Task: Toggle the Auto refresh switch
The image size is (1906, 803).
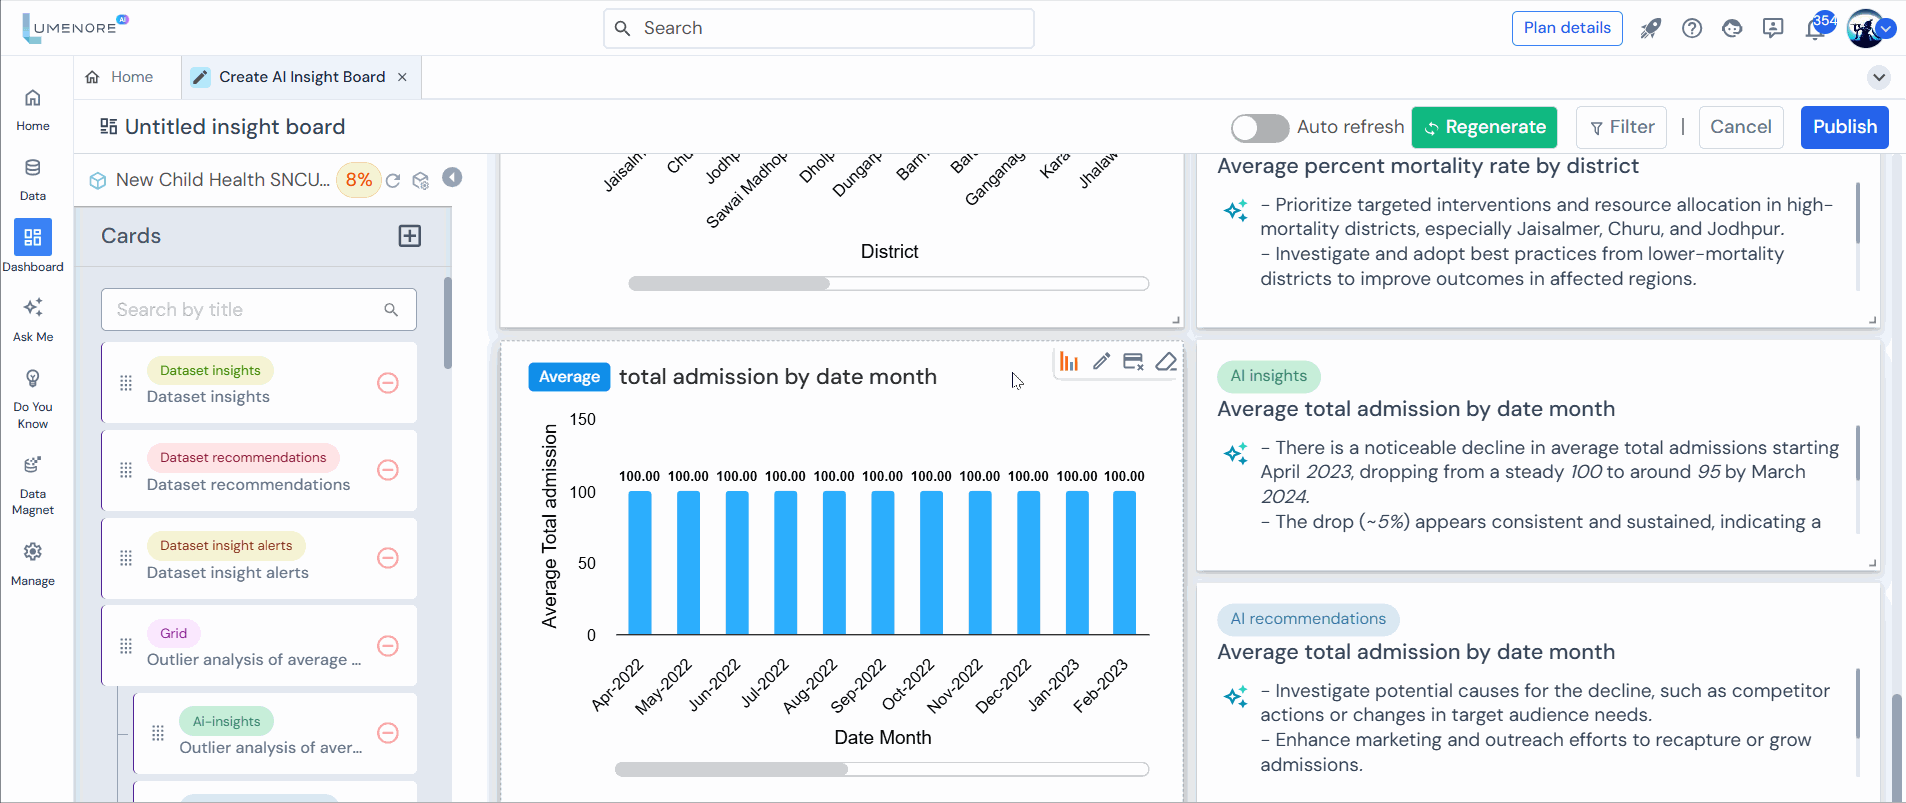Action: click(x=1259, y=128)
